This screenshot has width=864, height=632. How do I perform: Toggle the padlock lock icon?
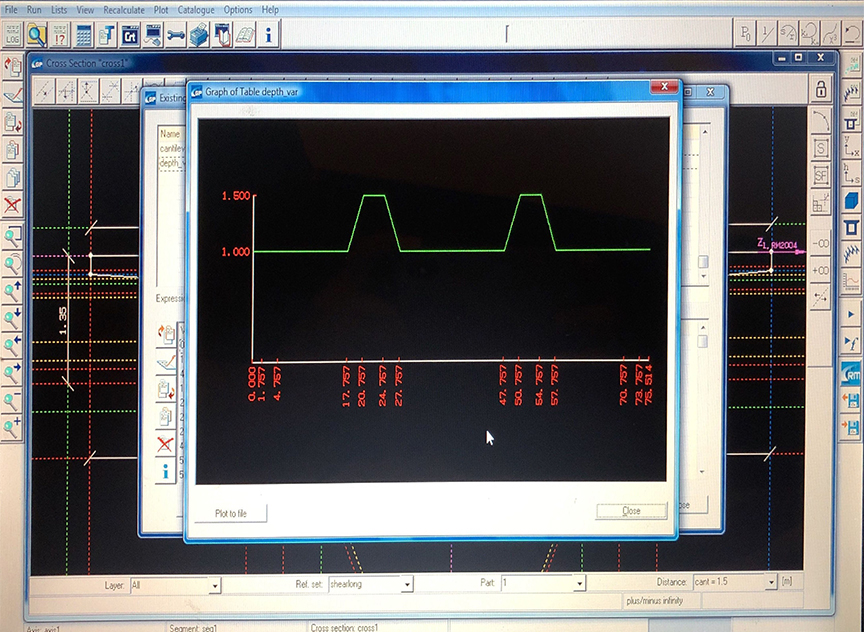(x=821, y=91)
